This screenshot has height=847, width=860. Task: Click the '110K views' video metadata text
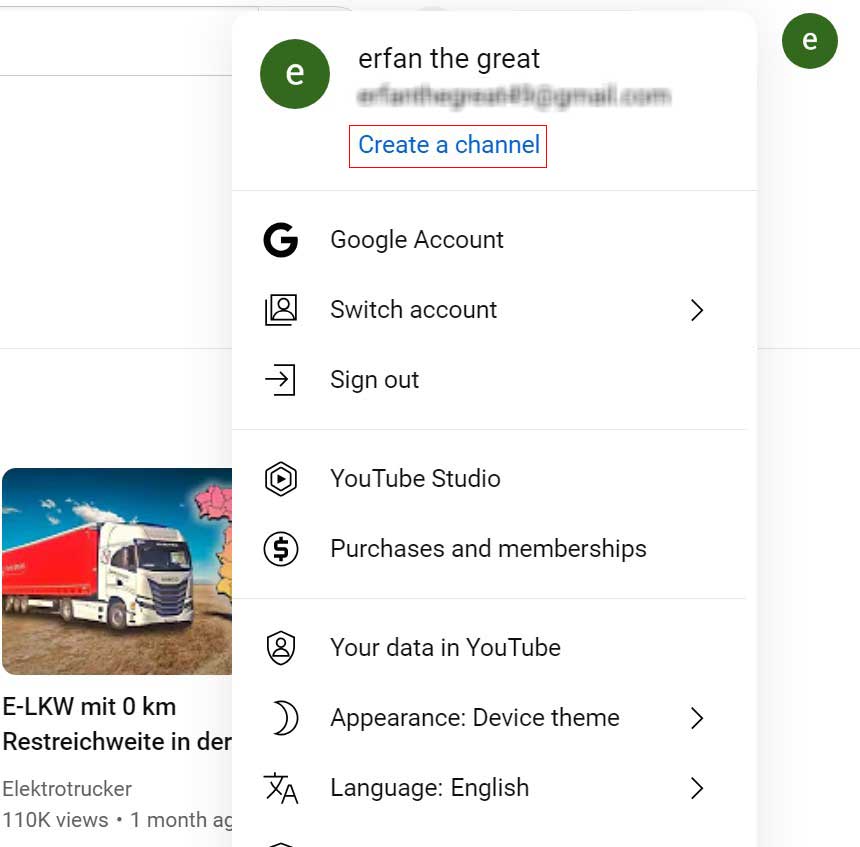pyautogui.click(x=55, y=820)
